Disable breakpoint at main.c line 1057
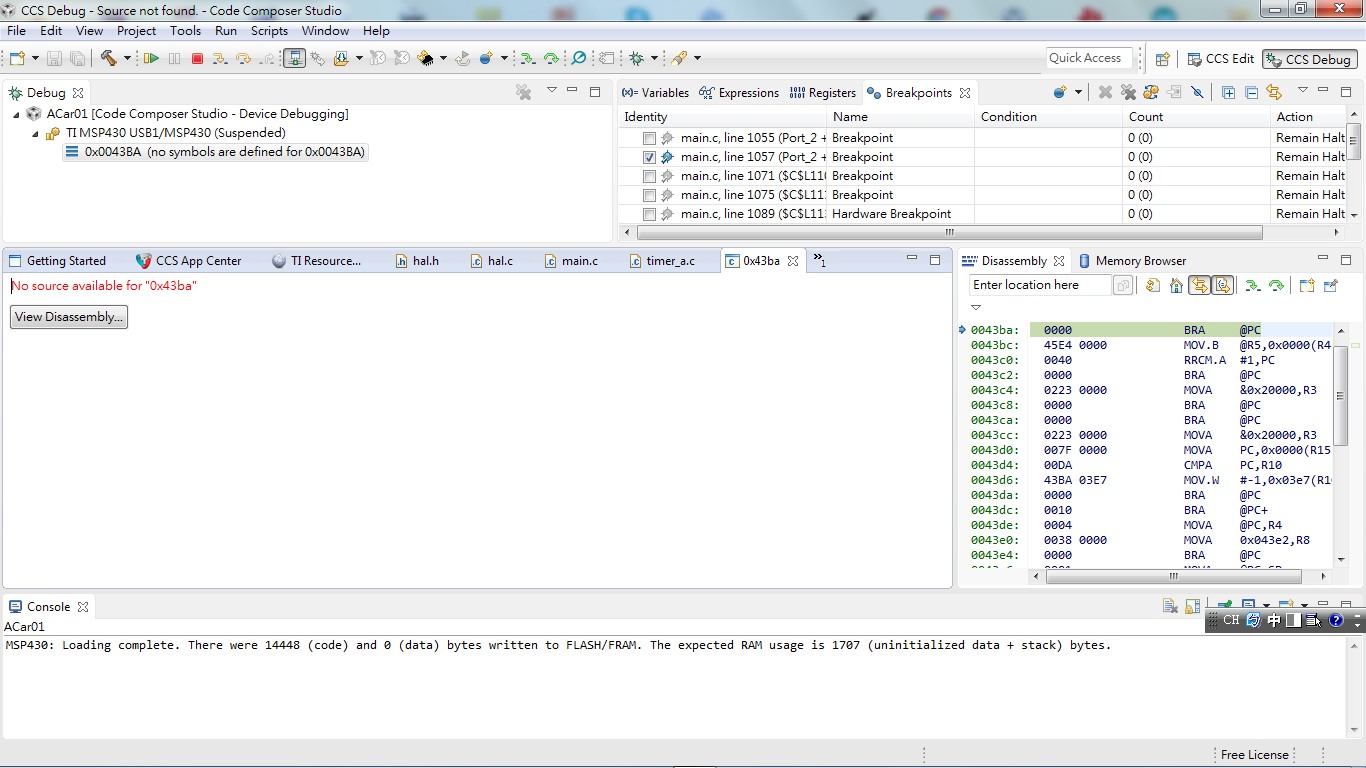The width and height of the screenshot is (1366, 768). tap(650, 157)
